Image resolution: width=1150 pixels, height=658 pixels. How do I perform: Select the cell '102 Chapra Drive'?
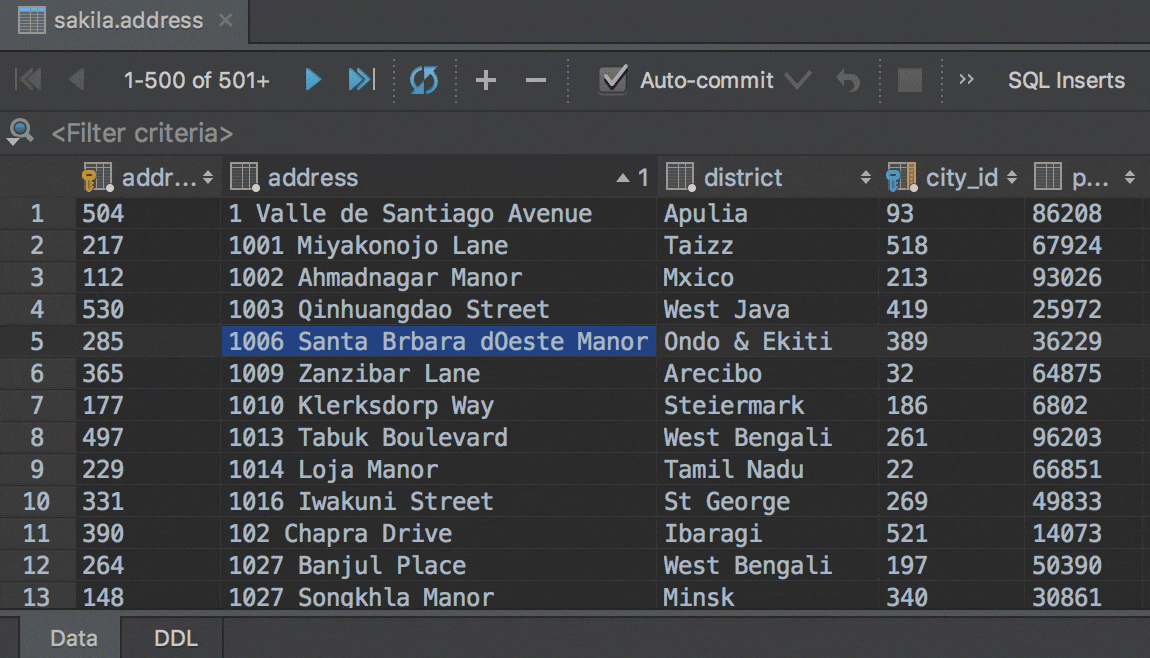click(x=439, y=534)
